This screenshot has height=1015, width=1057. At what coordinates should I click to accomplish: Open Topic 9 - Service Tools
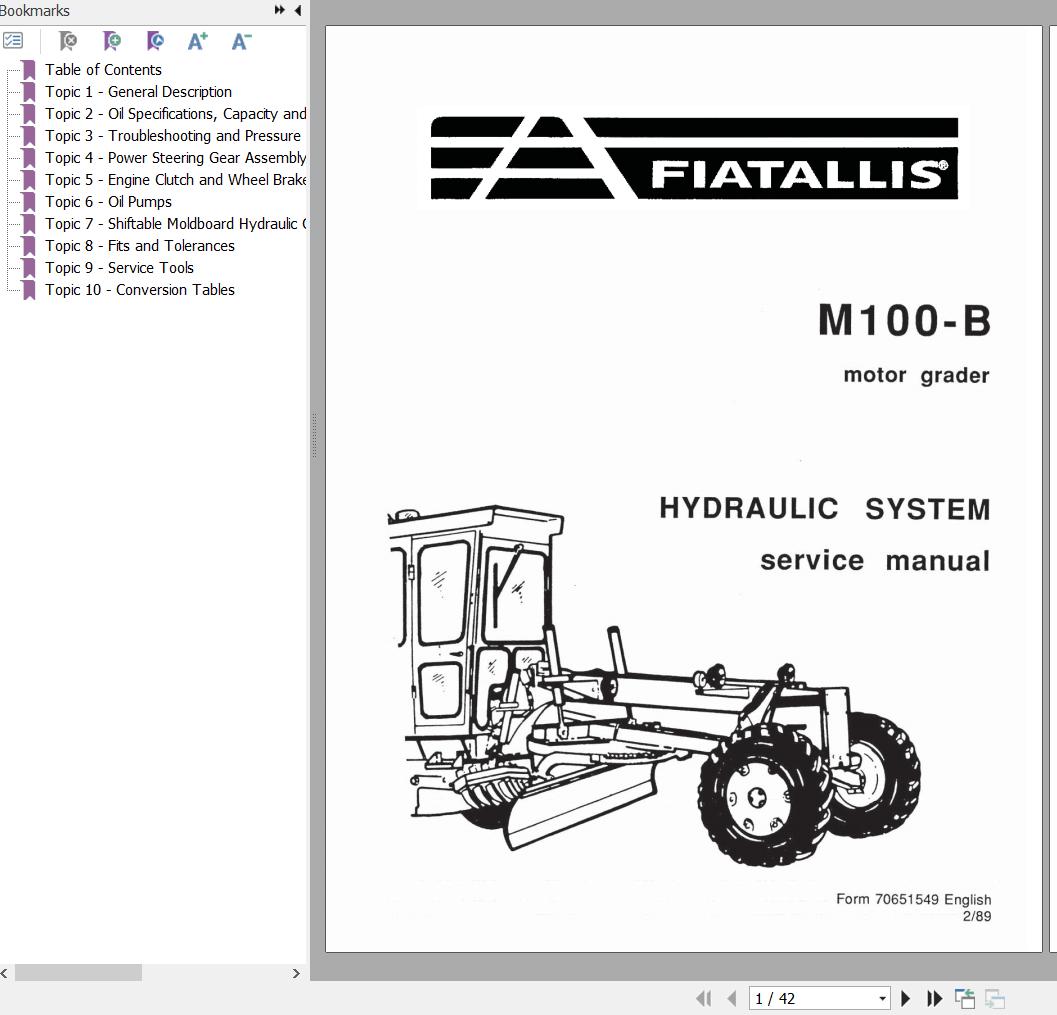pyautogui.click(x=119, y=267)
